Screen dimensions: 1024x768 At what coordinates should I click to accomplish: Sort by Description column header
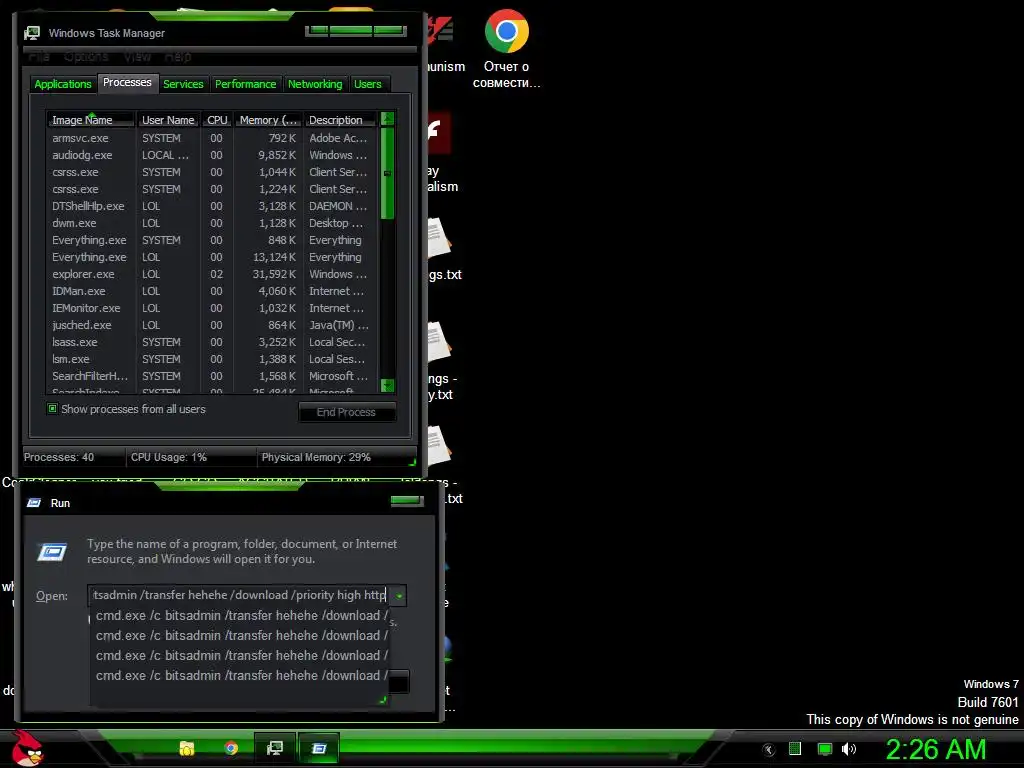[x=341, y=120]
